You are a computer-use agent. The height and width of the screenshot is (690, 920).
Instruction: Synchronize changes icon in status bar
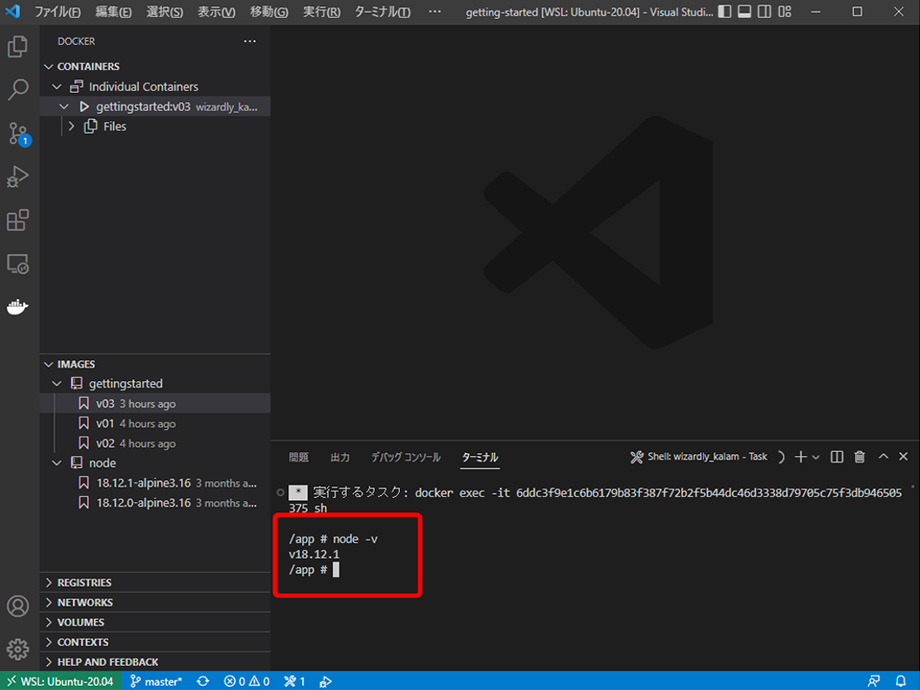coord(203,681)
